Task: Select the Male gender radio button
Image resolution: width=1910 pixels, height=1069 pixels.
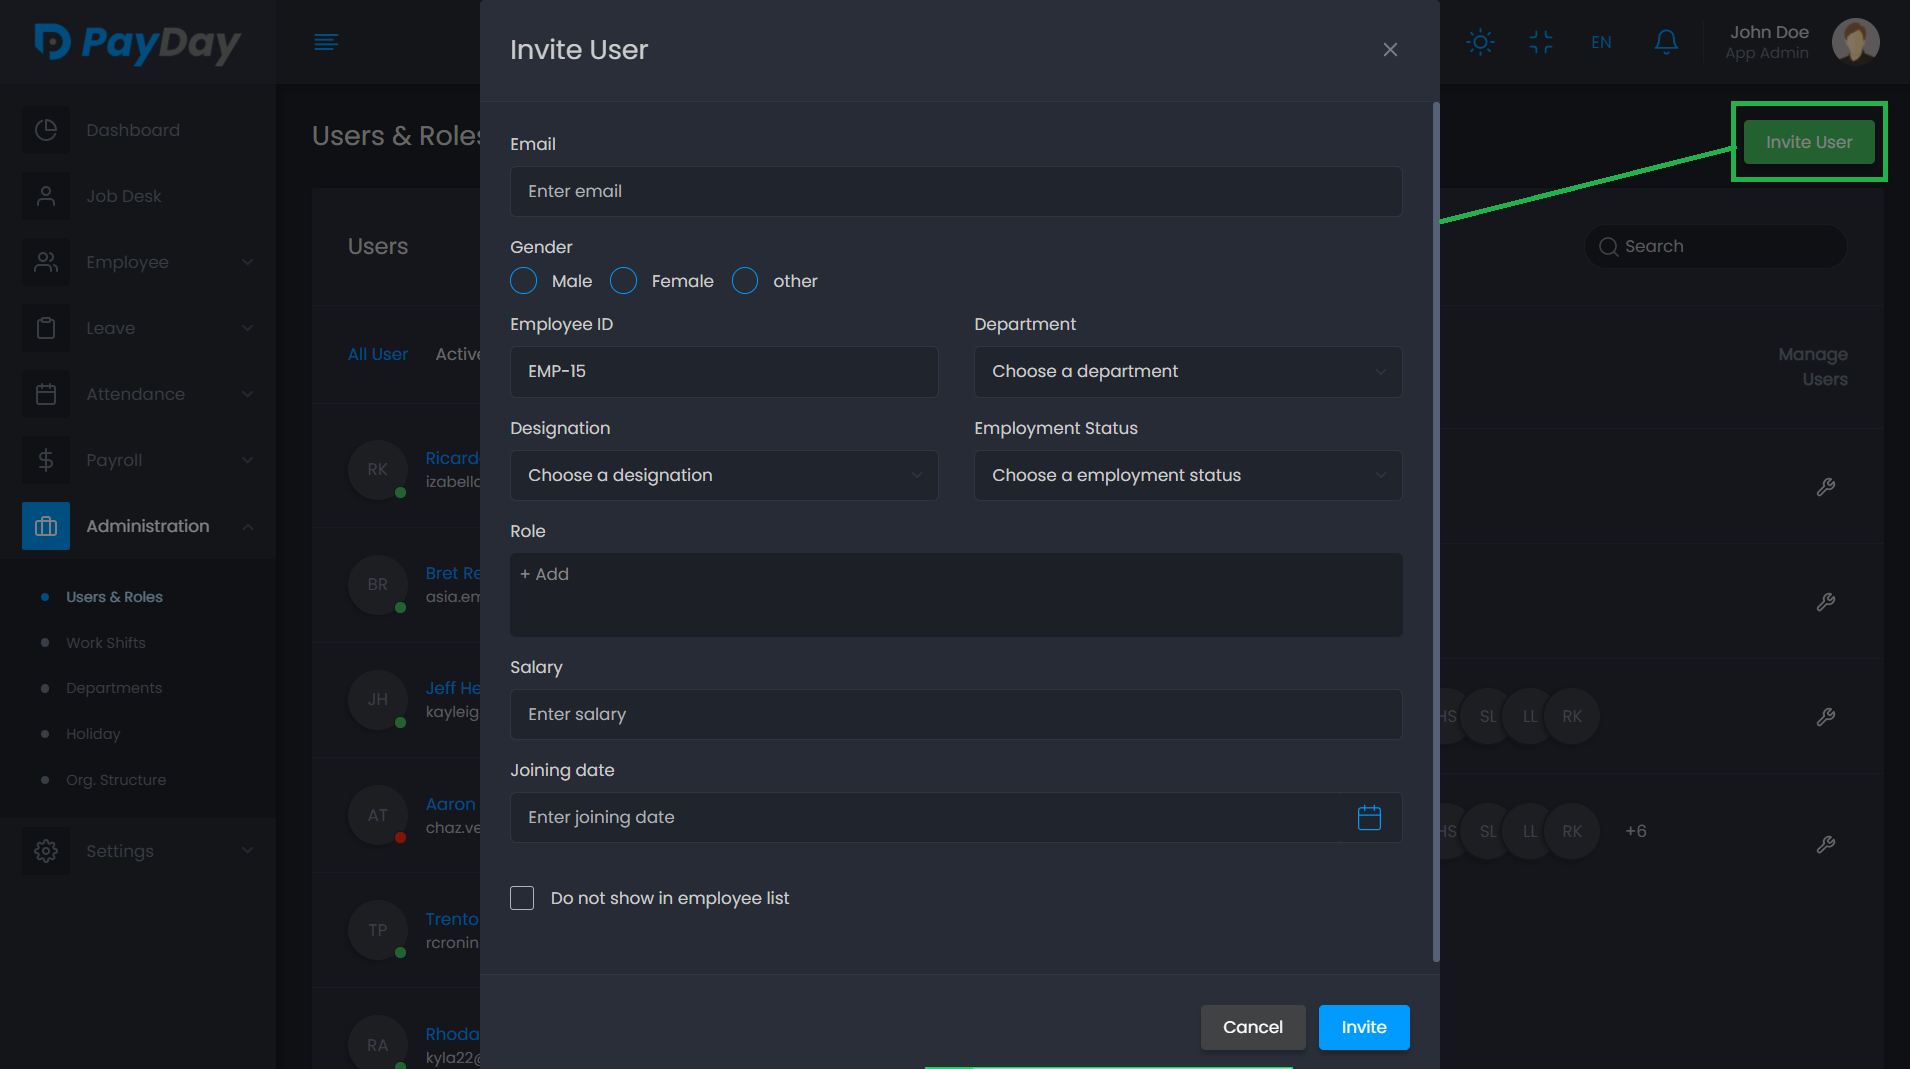Action: 524,281
